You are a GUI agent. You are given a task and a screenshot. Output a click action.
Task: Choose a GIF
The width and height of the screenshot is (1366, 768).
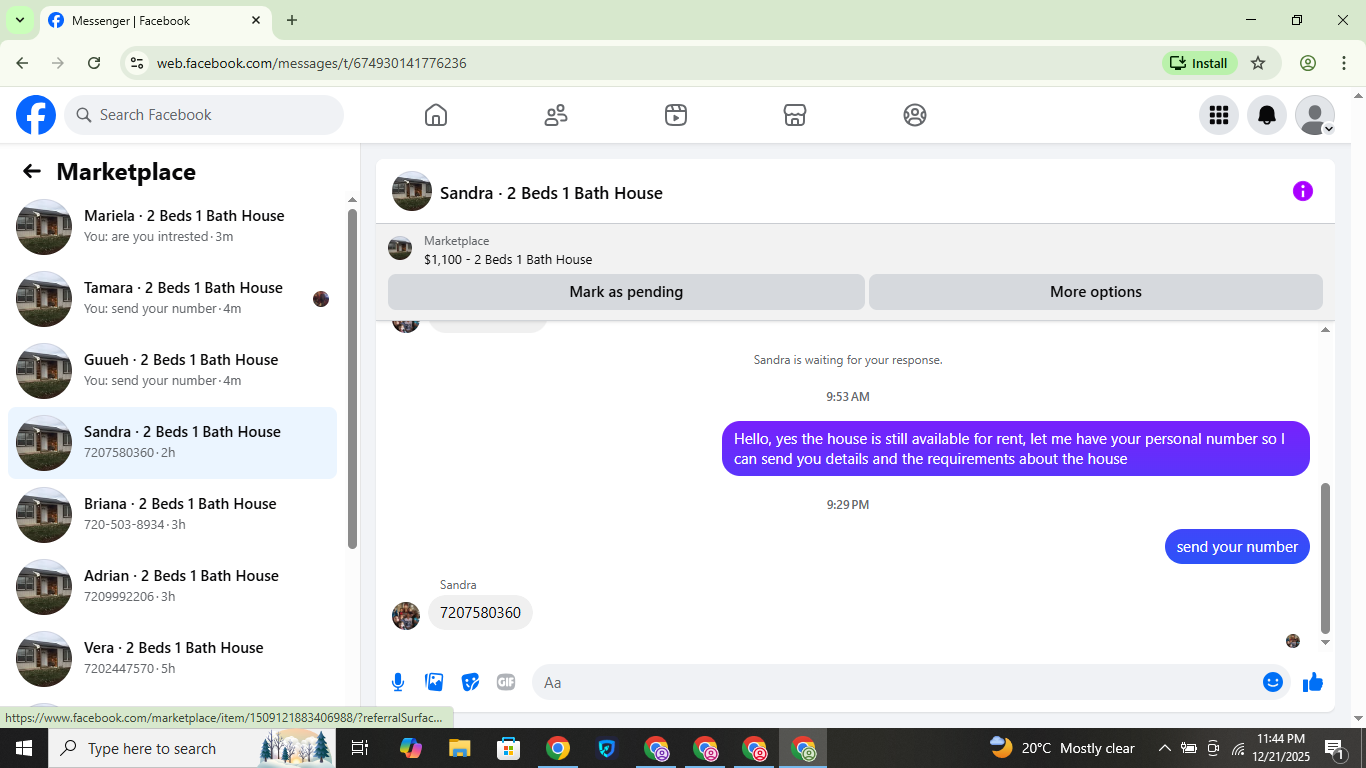506,682
